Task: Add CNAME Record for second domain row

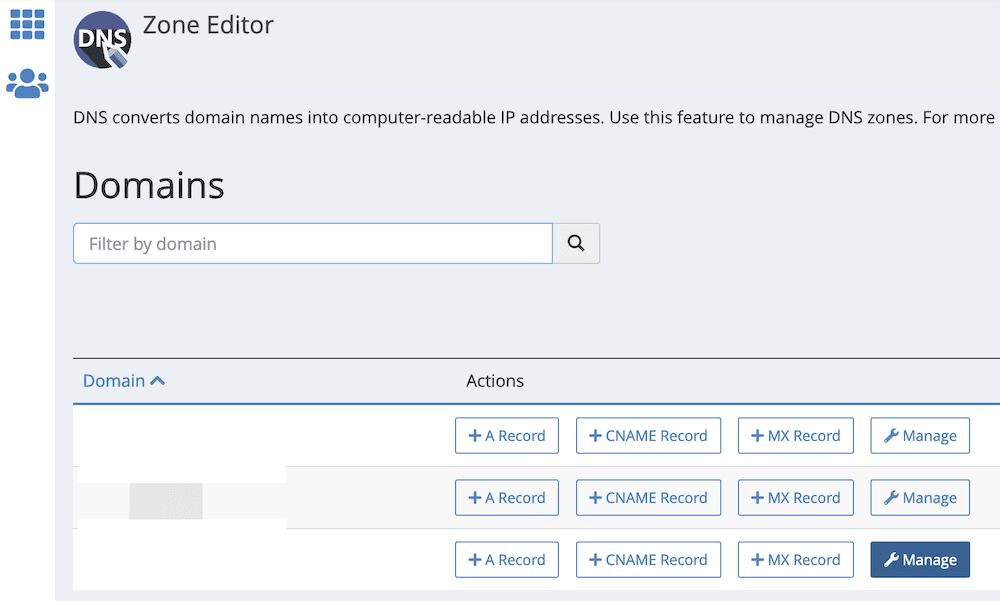Action: 649,498
